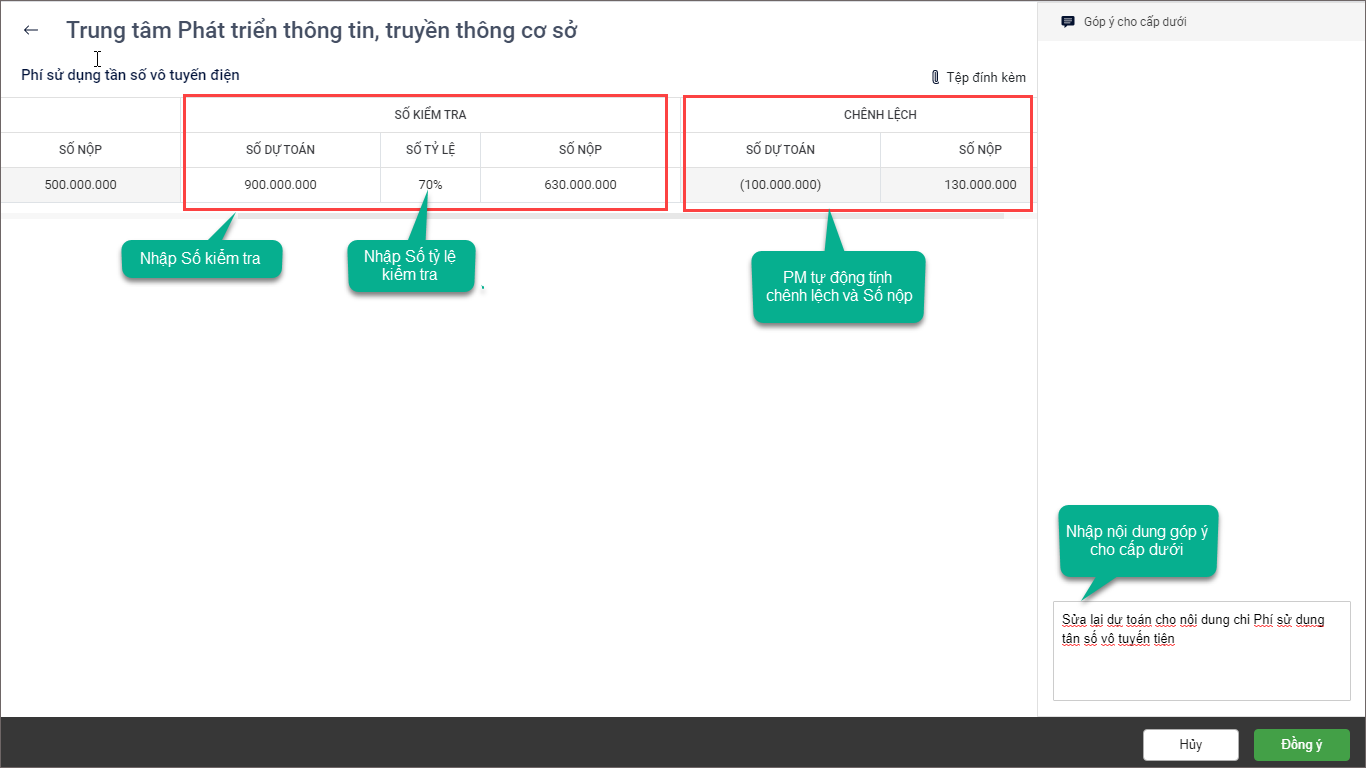Click the page title Trung tâm Phát triển thông tin

(x=322, y=30)
